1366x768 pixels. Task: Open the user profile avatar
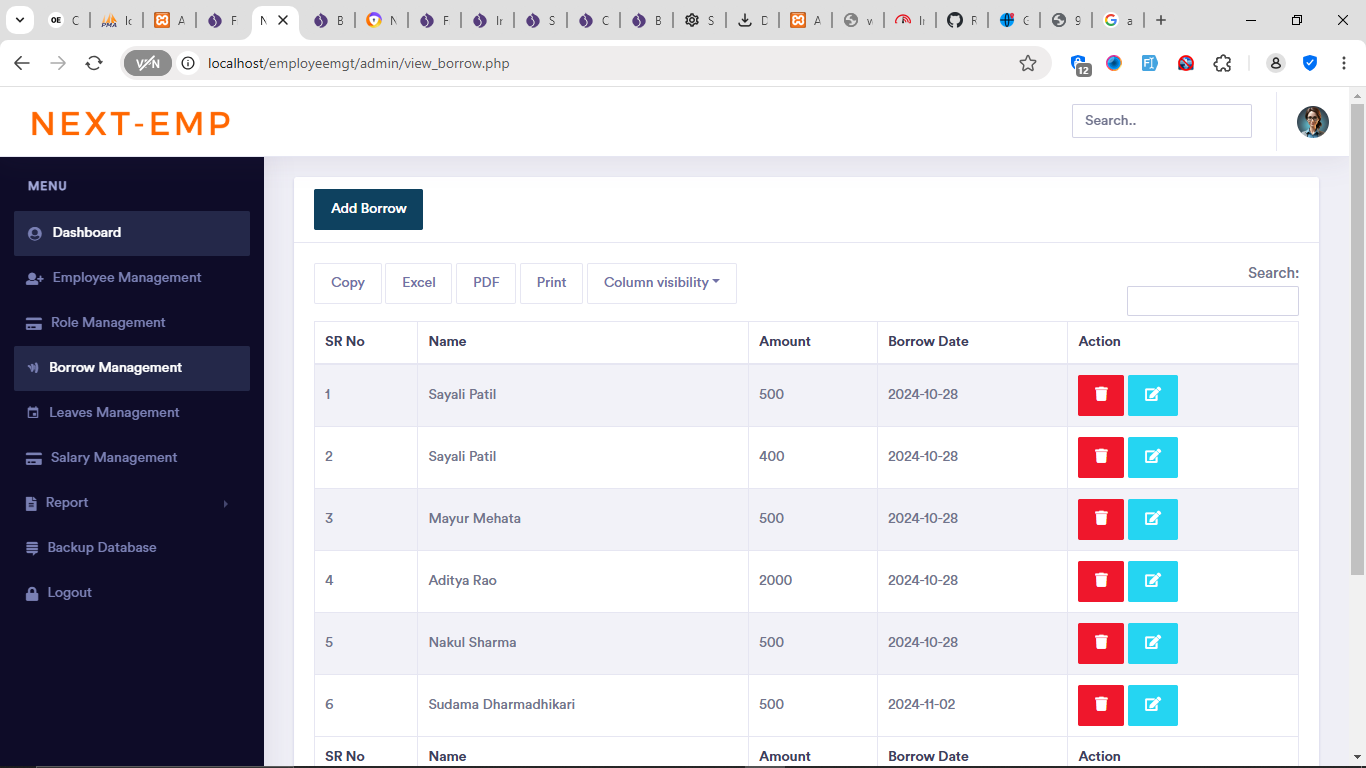[1312, 122]
